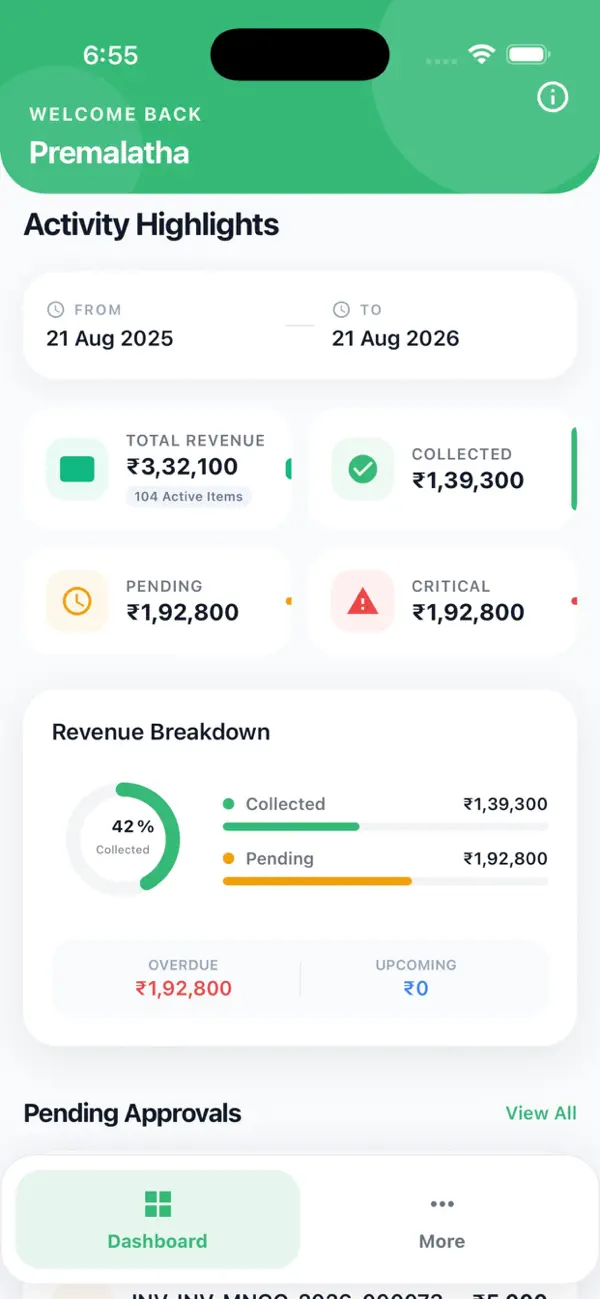Image resolution: width=600 pixels, height=1299 pixels.
Task: Tap the info icon in header
Action: (553, 97)
